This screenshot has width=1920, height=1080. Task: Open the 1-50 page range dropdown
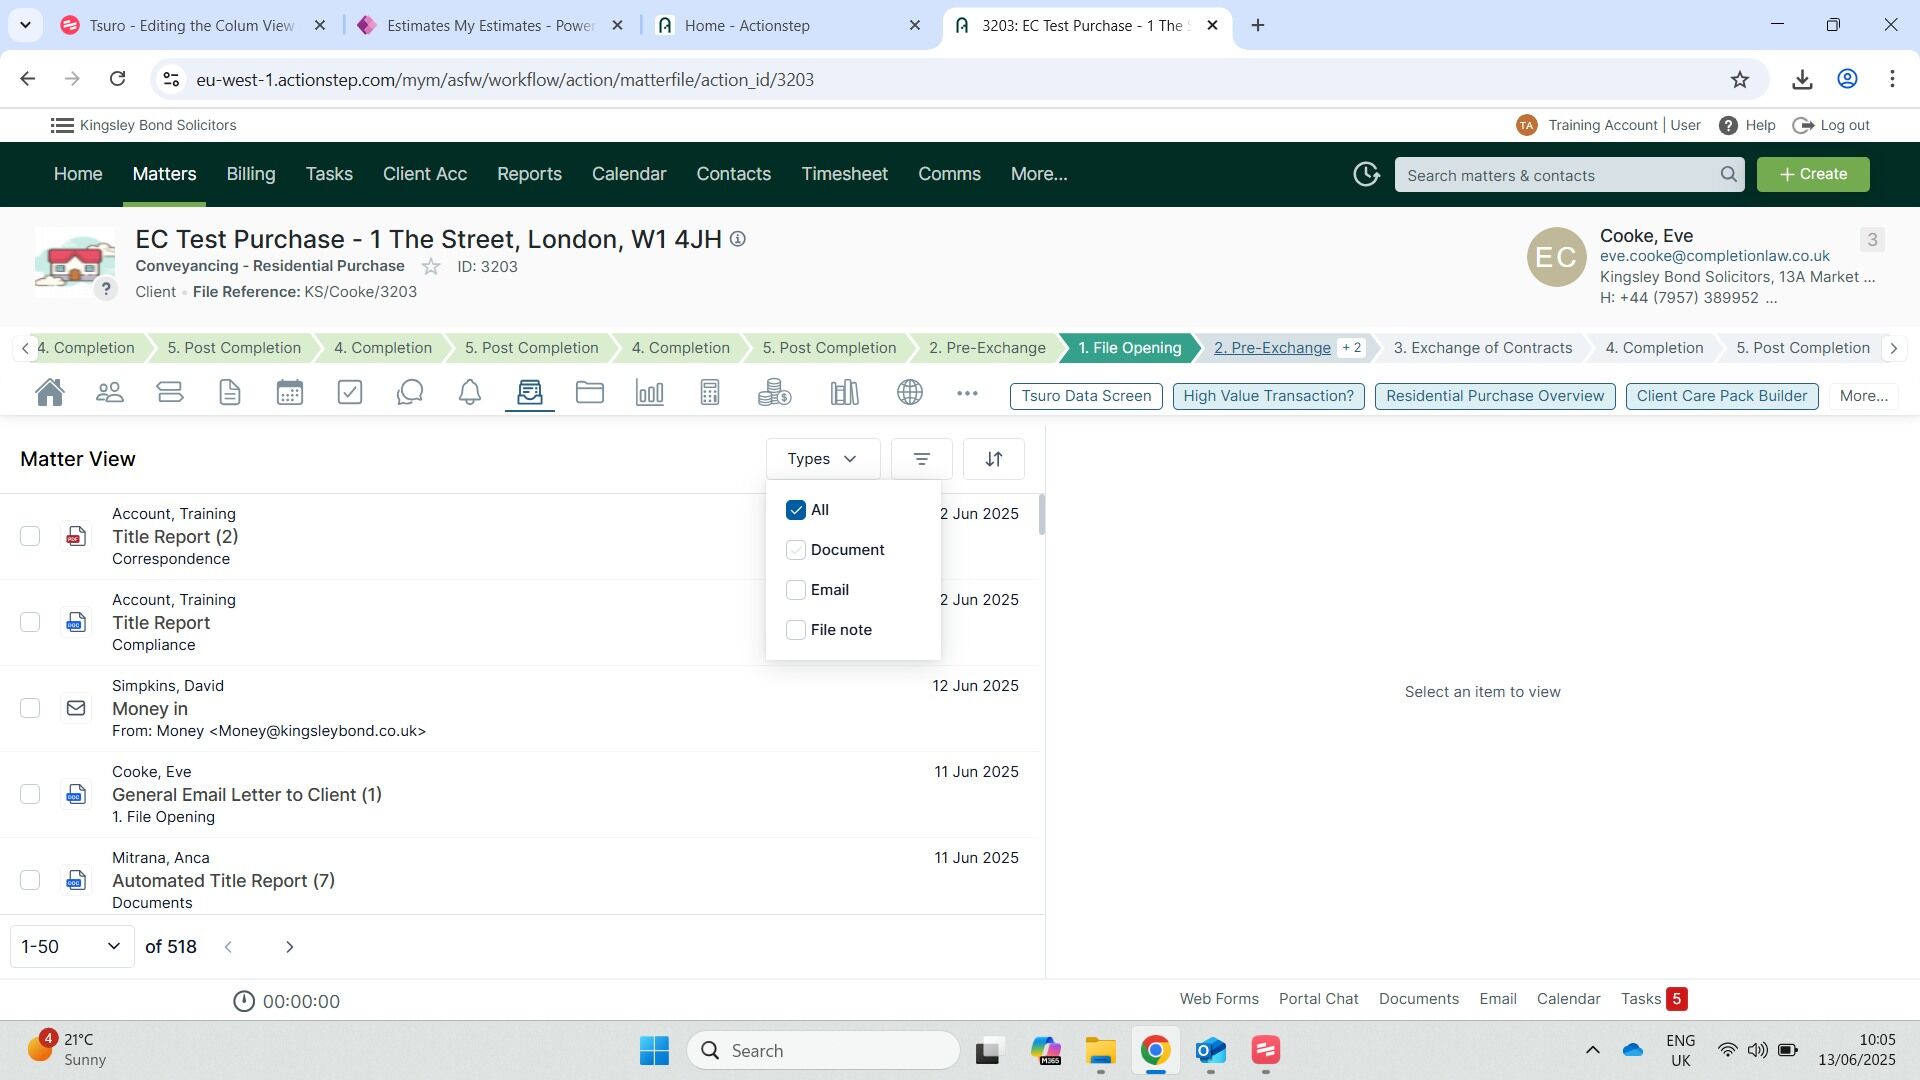(72, 946)
